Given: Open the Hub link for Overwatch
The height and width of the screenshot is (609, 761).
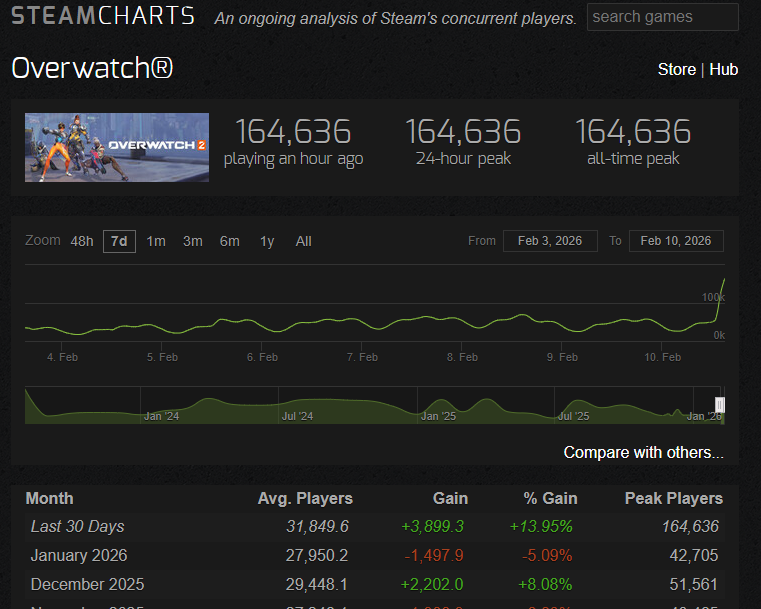Looking at the screenshot, I should 724,69.
